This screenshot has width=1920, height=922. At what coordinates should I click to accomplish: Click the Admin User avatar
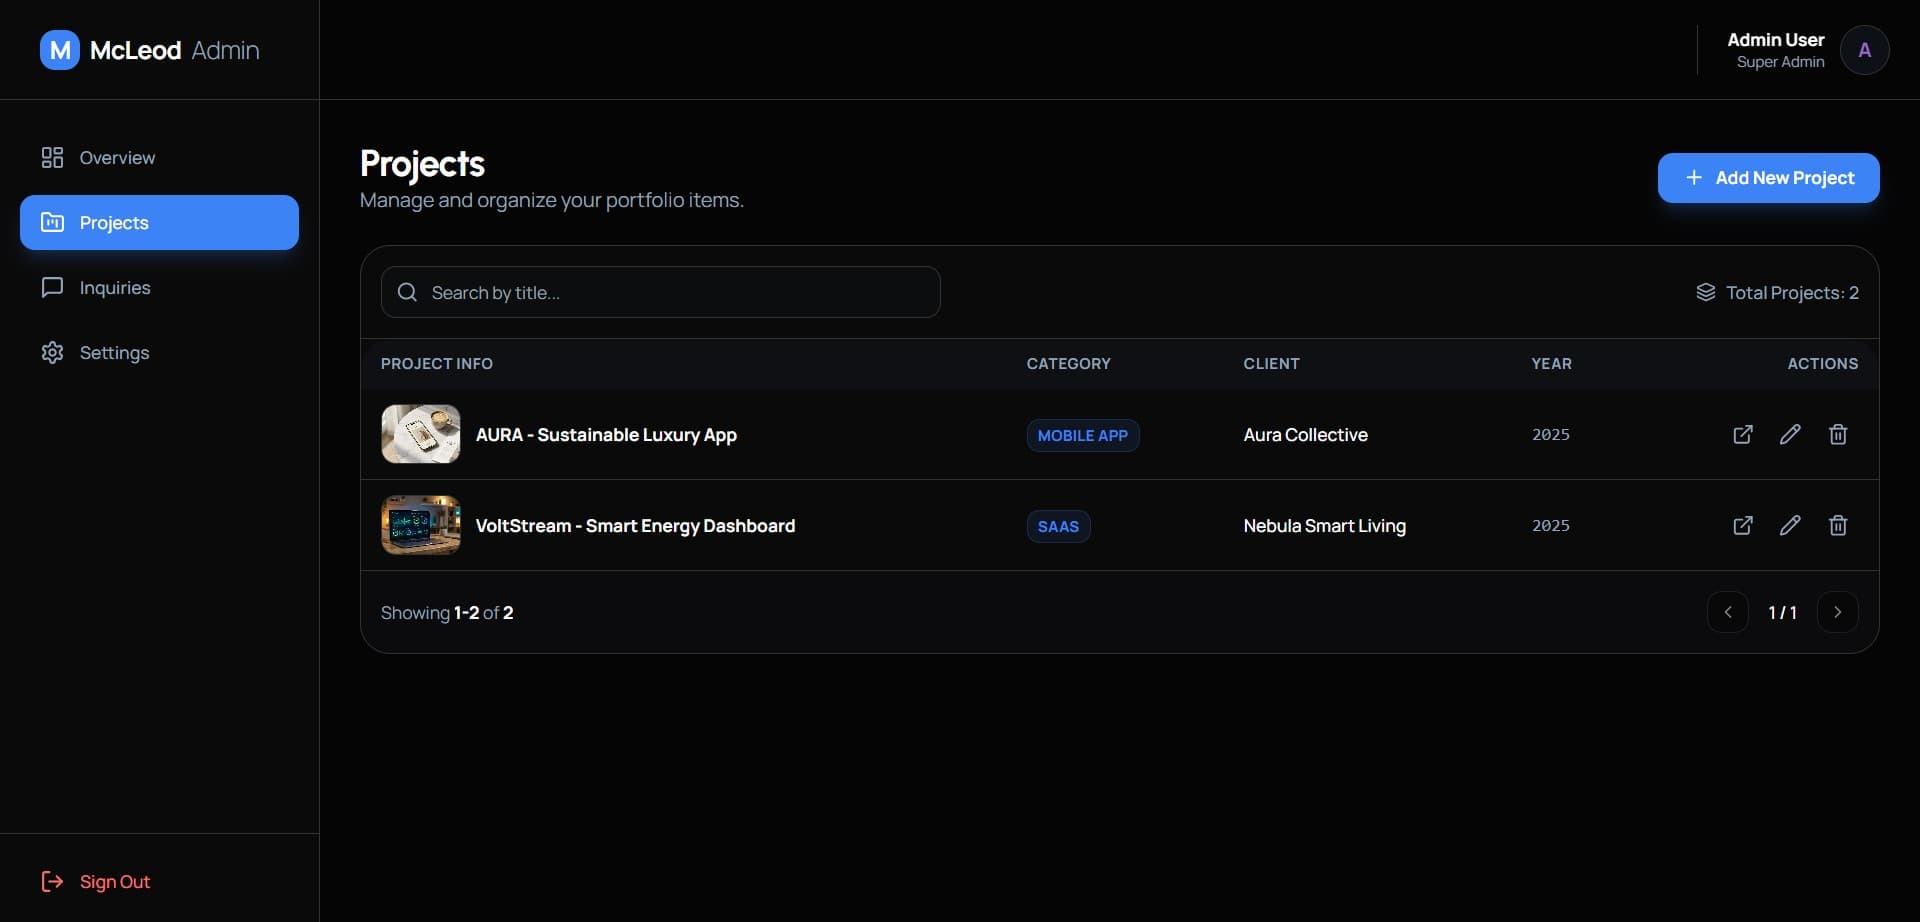1864,50
